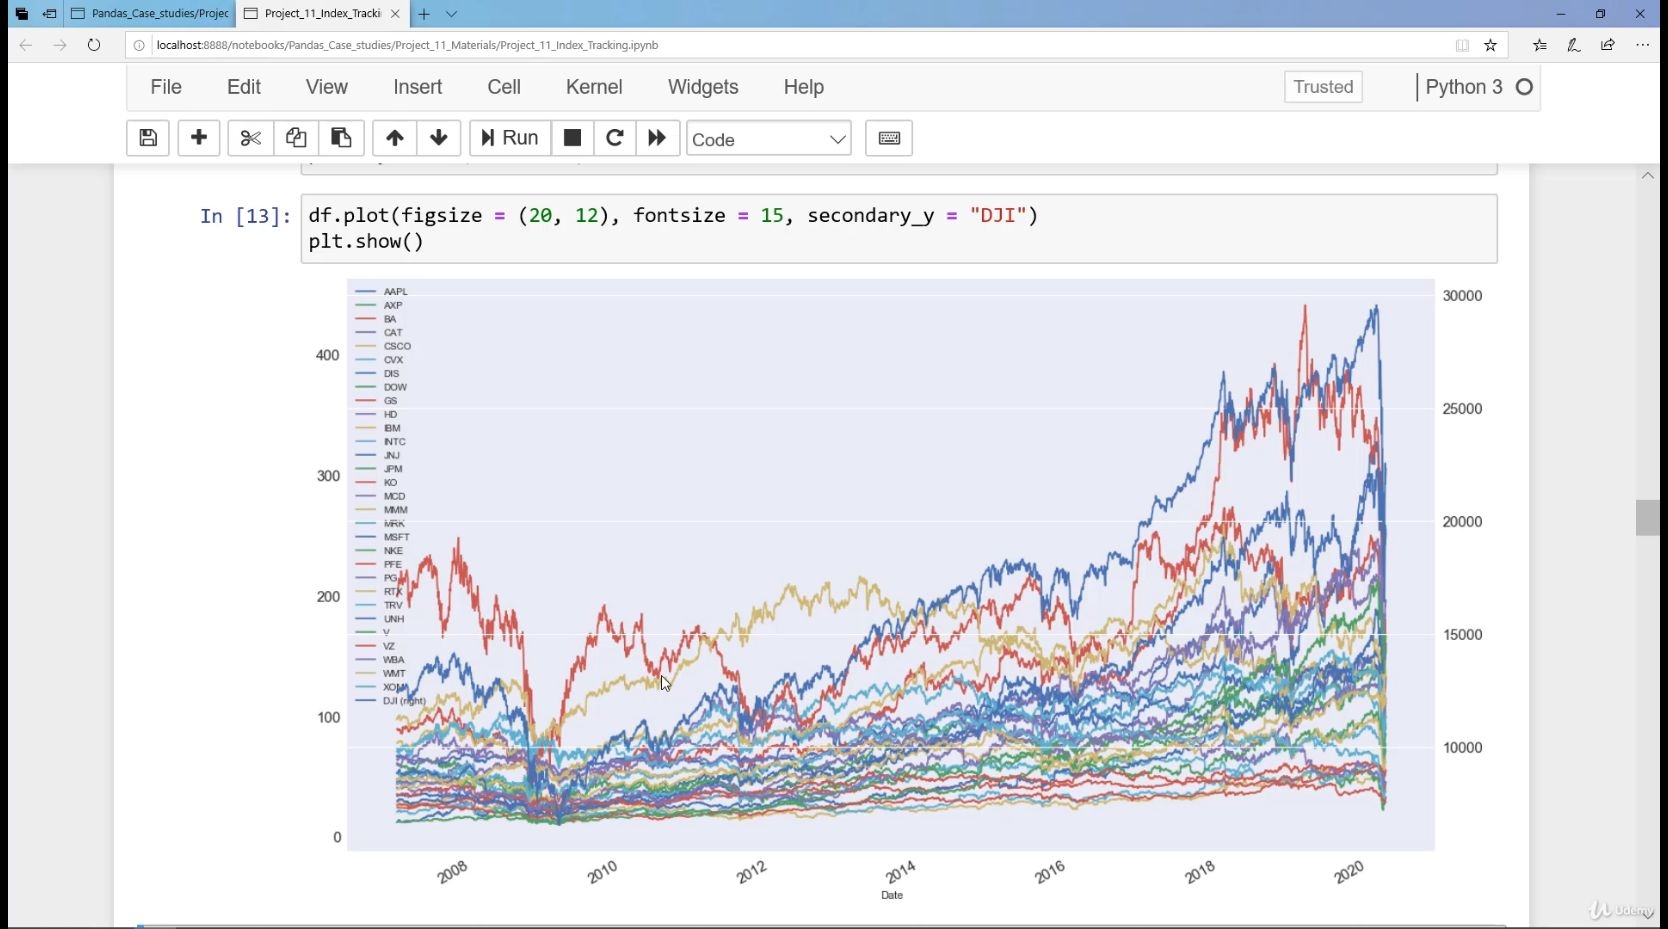Open the command palette keyboard icon
Viewport: 1668px width, 929px height.
pyautogui.click(x=889, y=138)
